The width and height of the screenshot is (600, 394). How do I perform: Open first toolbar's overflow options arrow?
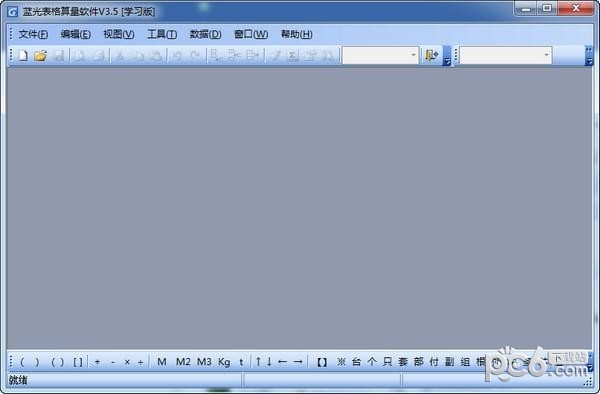(x=447, y=56)
